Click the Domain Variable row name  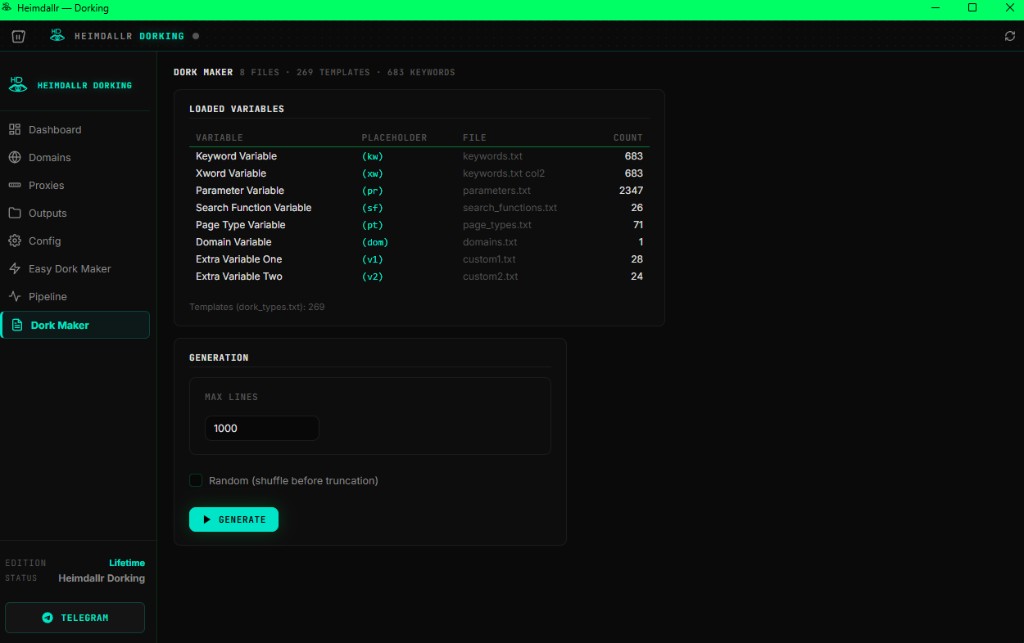click(x=233, y=242)
